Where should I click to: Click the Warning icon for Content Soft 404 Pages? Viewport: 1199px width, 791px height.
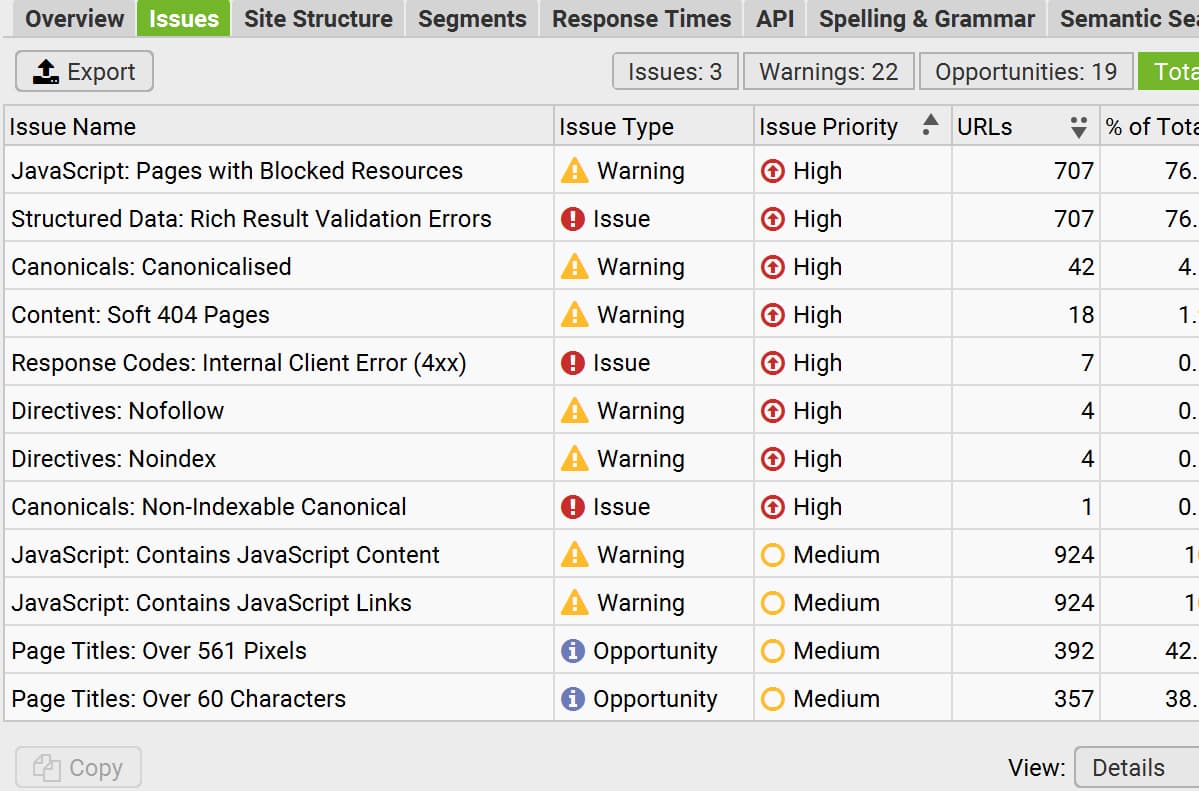[x=576, y=314]
